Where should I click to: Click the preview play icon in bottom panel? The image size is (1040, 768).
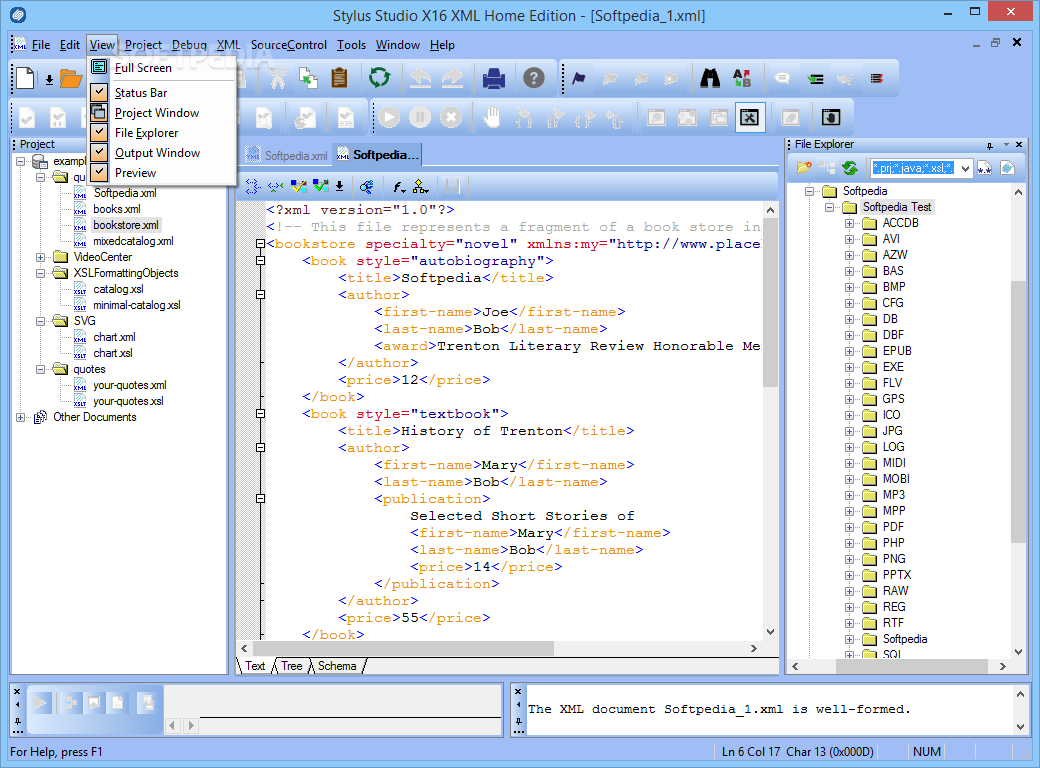coord(40,703)
